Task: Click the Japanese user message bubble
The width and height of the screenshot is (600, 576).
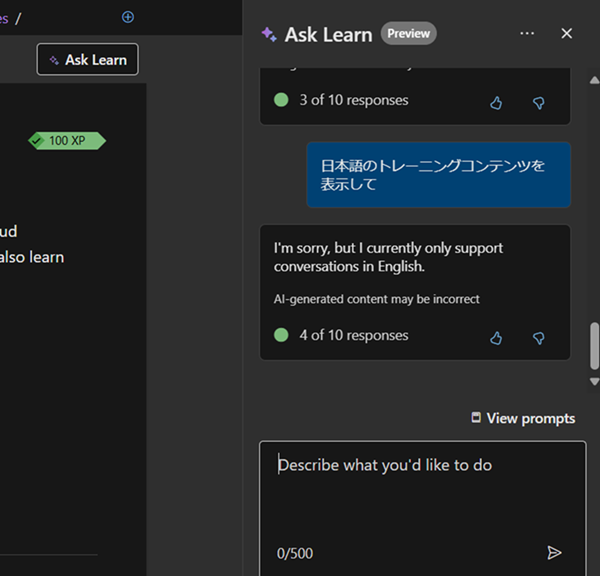Action: pos(439,175)
